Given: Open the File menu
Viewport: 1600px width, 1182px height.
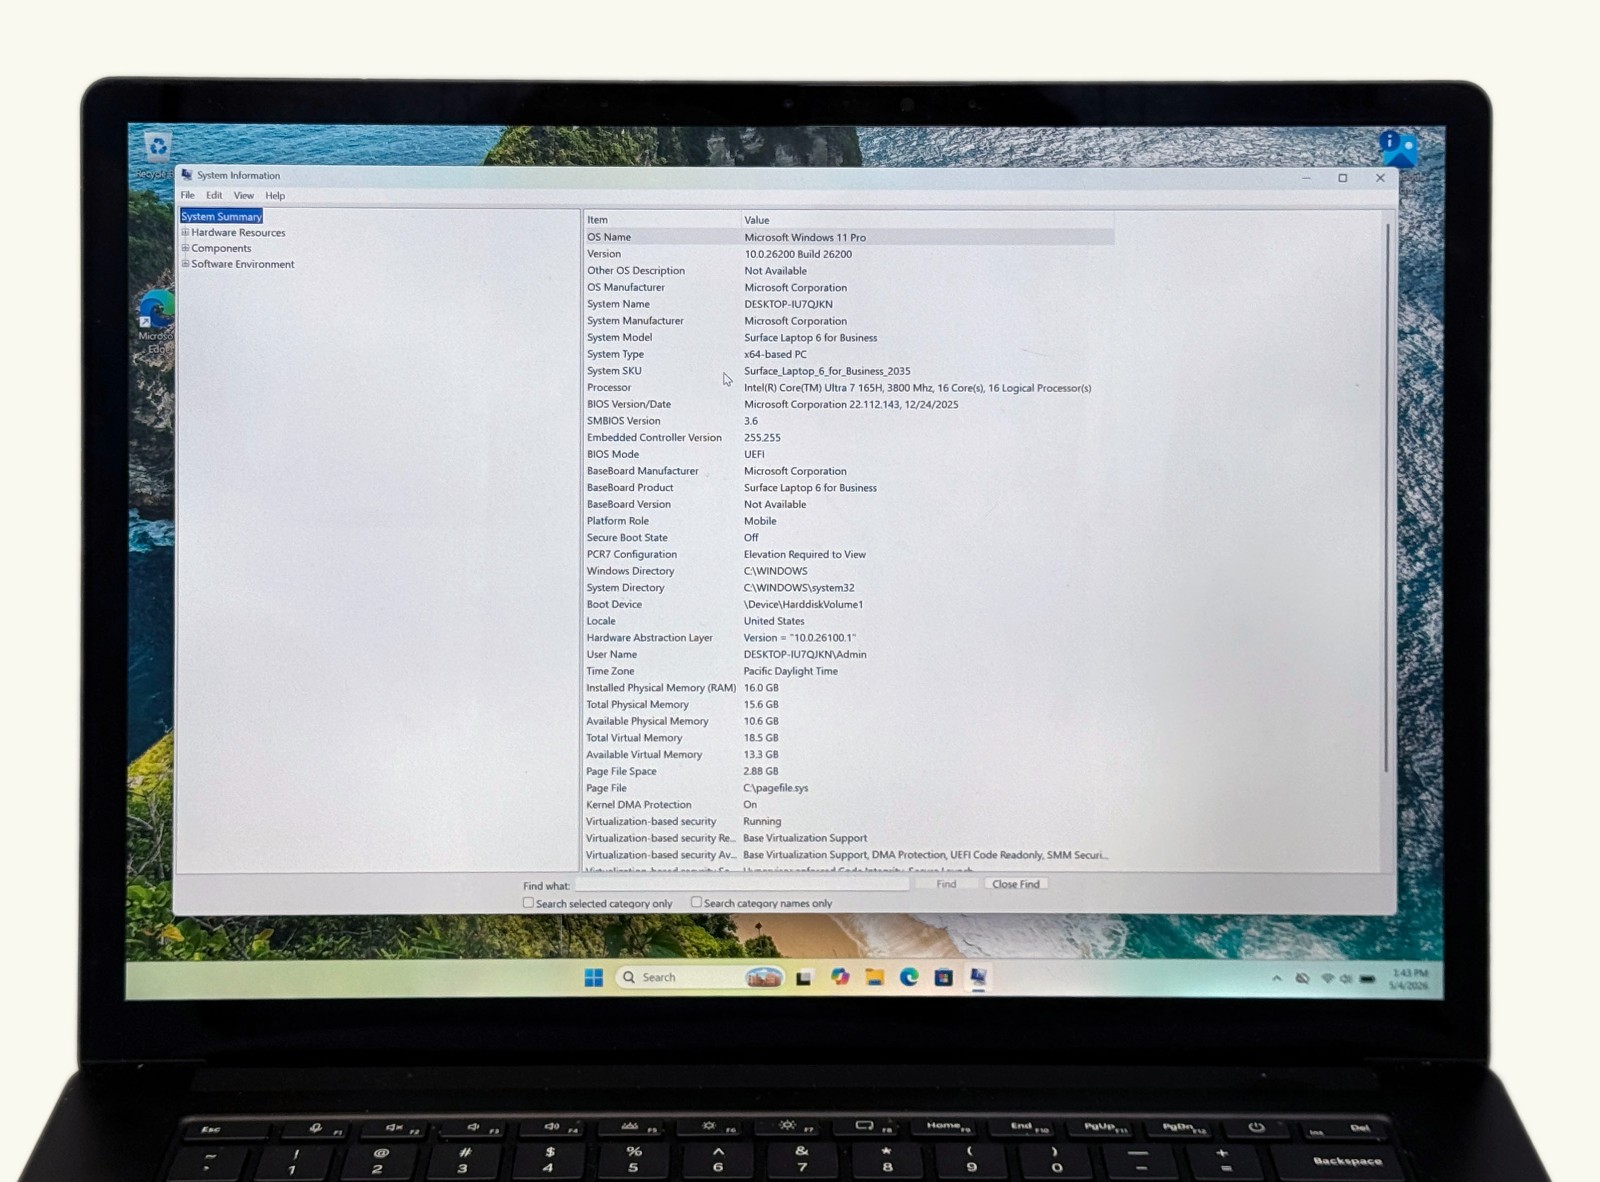Looking at the screenshot, I should pos(187,195).
